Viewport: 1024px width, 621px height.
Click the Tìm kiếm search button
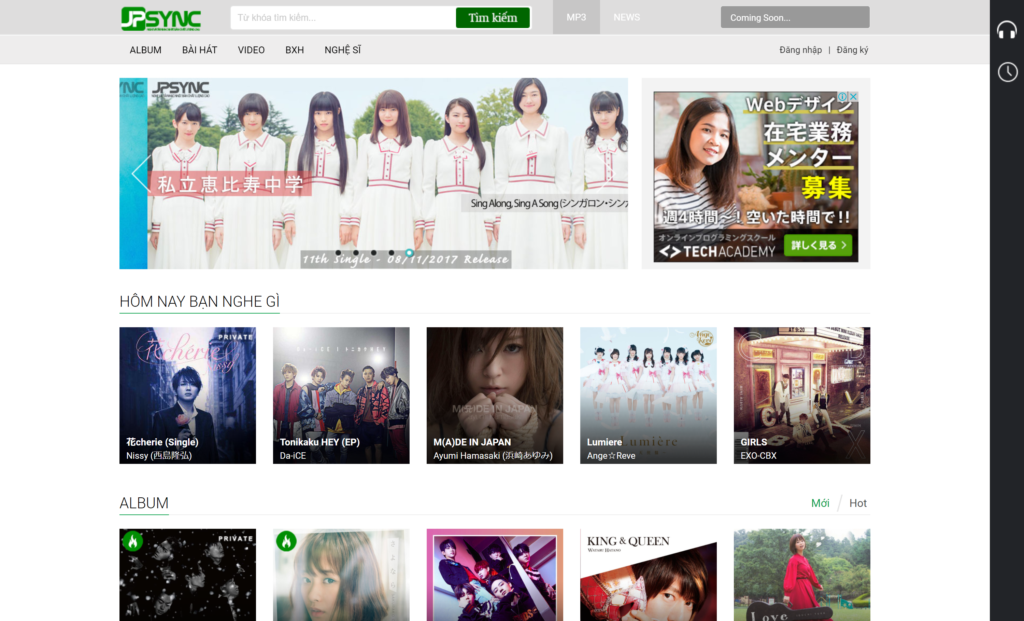[492, 18]
